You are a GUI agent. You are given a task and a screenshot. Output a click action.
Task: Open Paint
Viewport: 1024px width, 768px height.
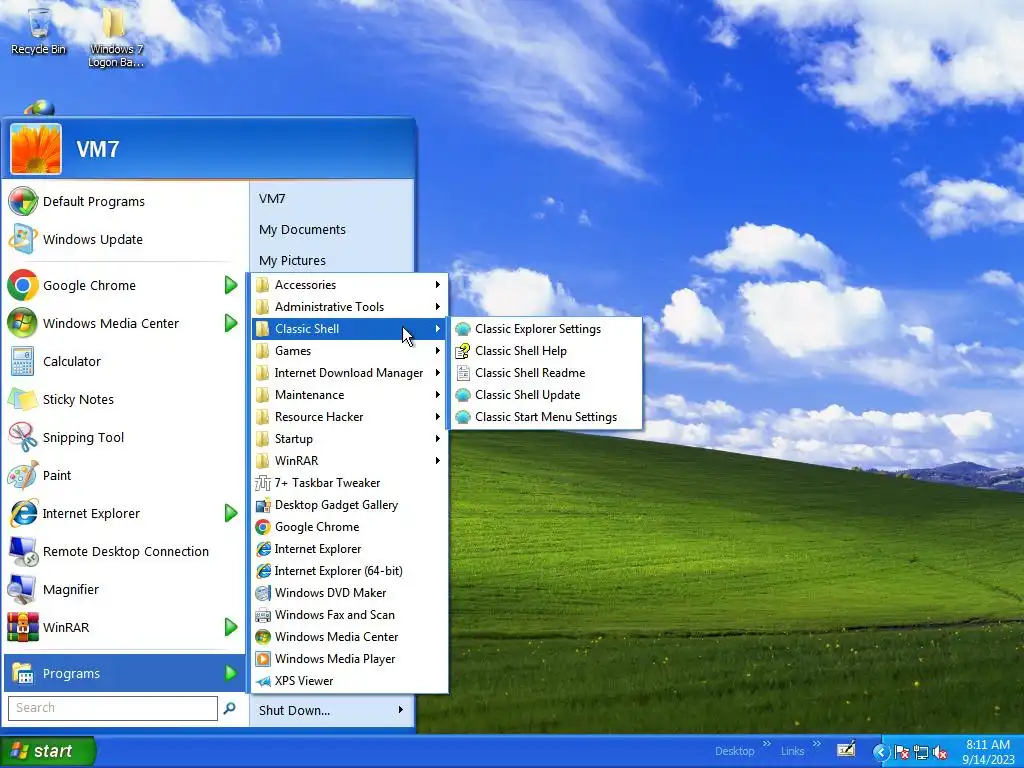pos(124,475)
